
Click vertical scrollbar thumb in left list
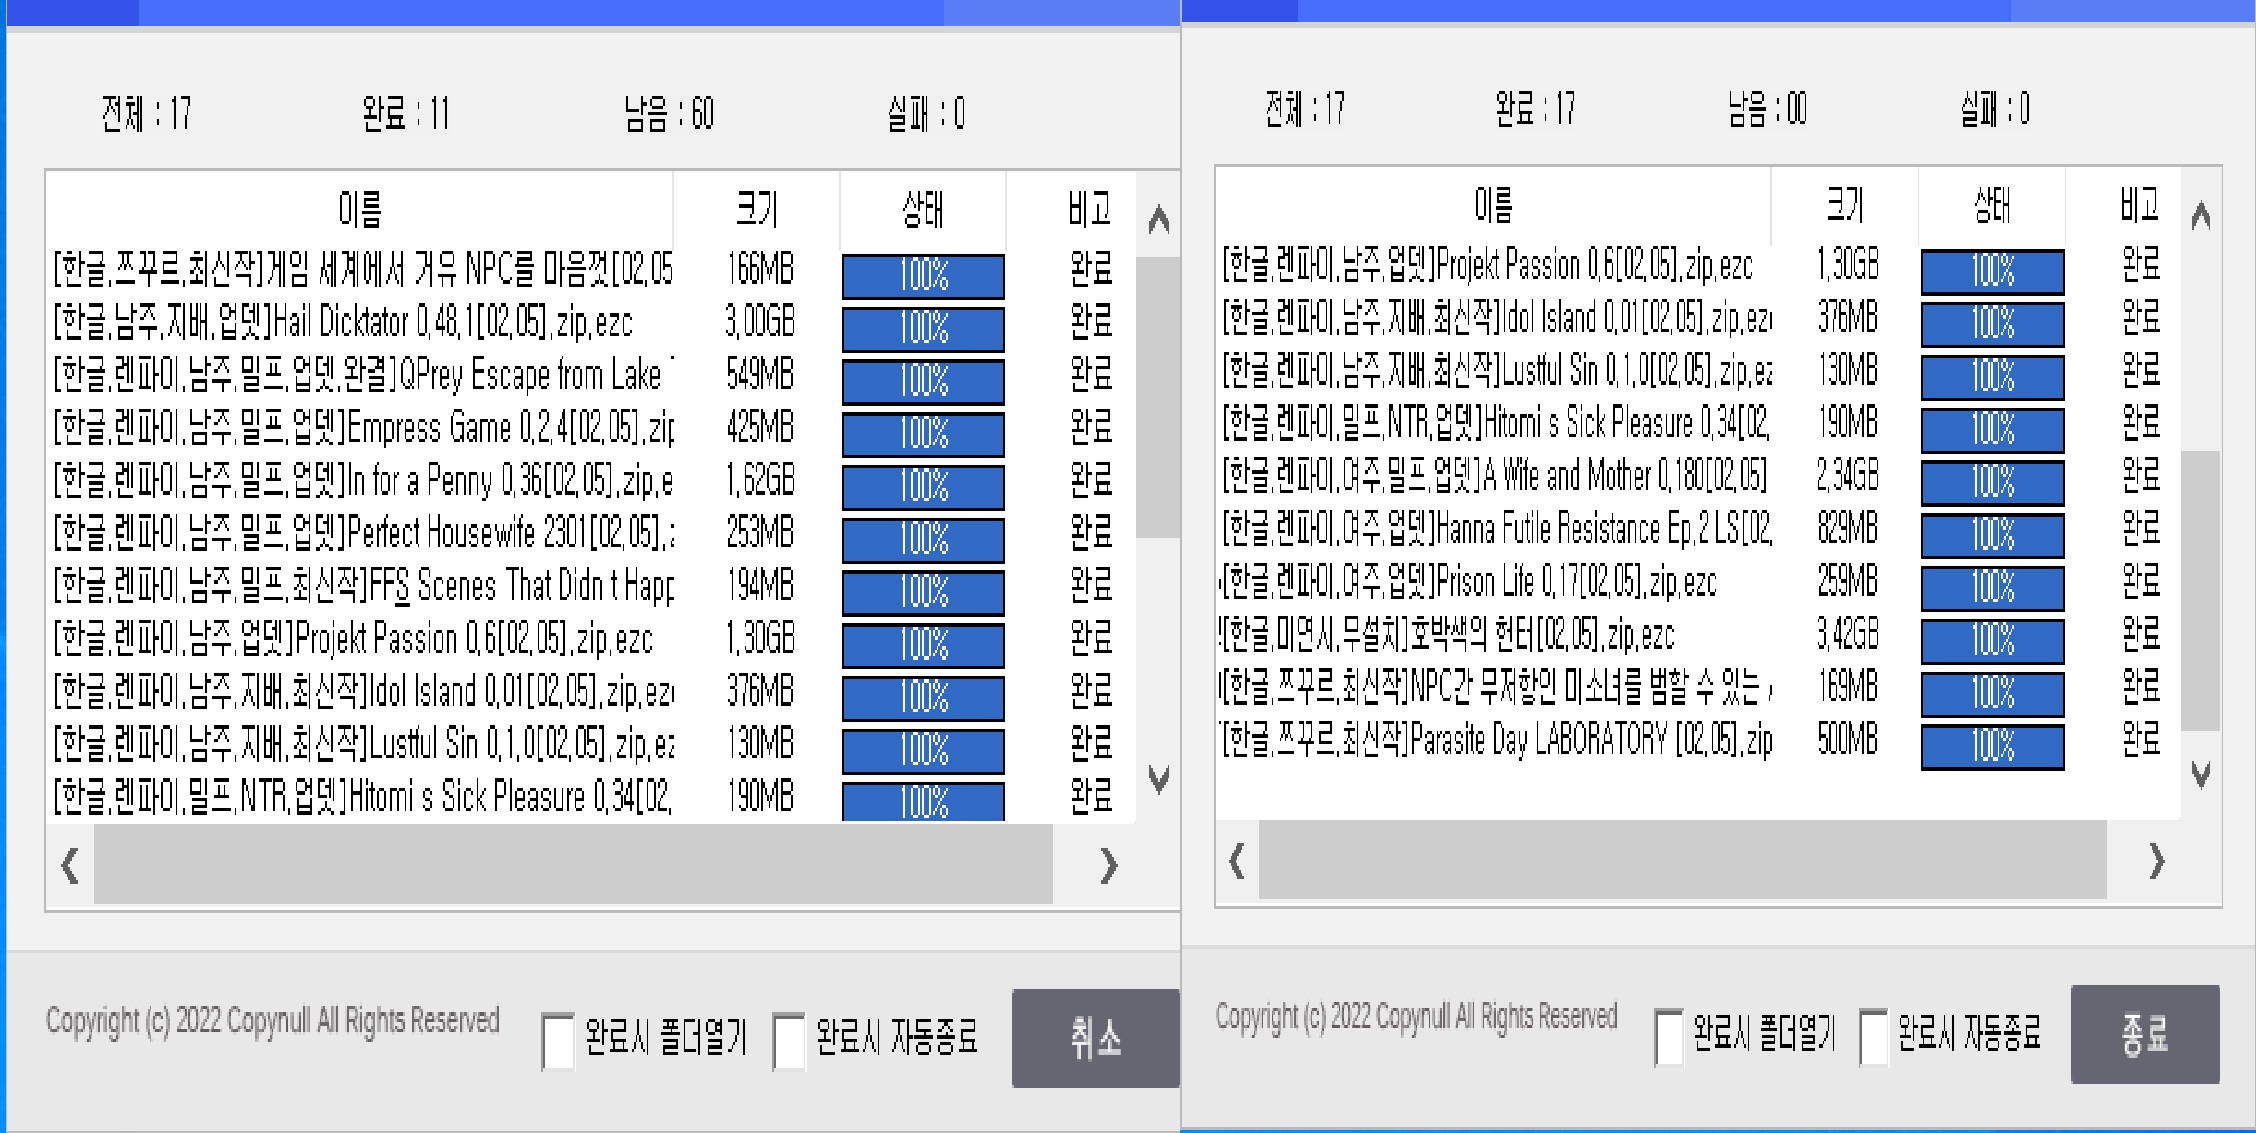pyautogui.click(x=1158, y=395)
